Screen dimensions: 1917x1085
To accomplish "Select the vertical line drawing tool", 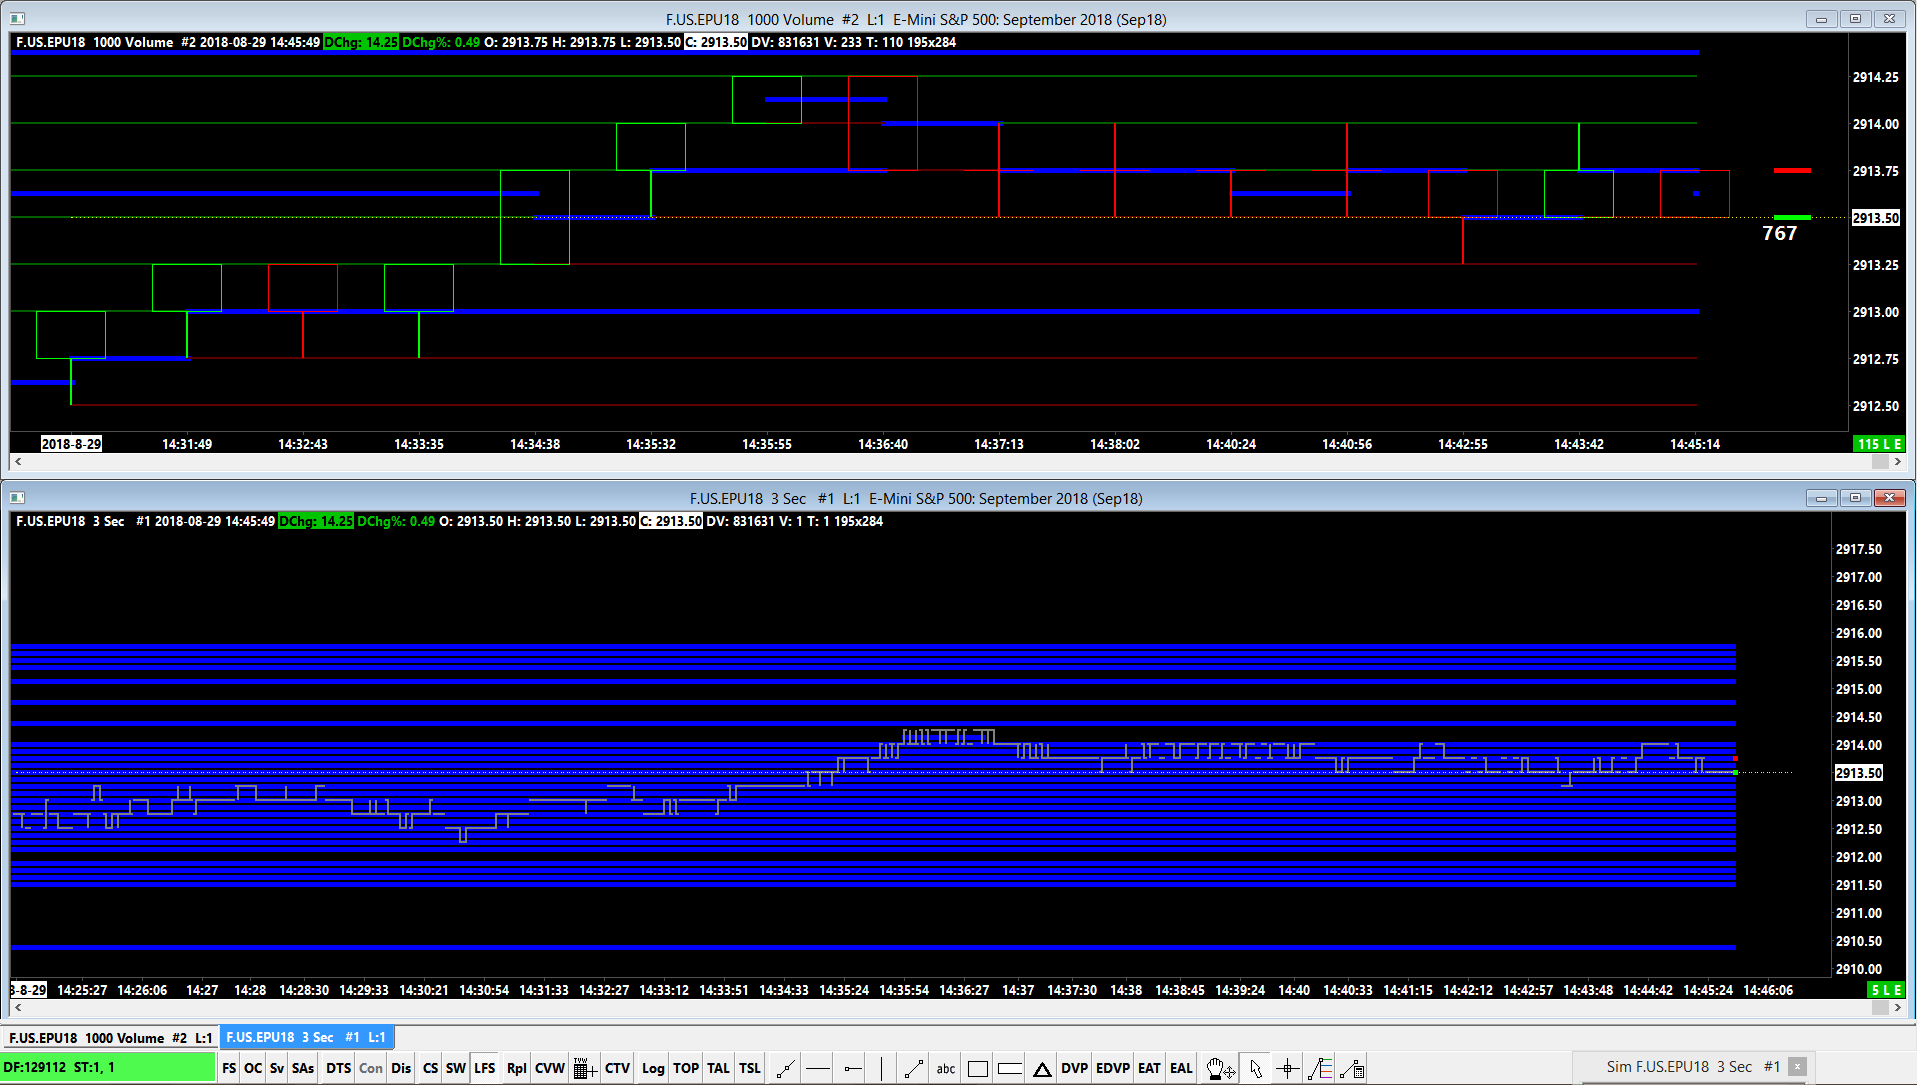I will coord(881,1068).
